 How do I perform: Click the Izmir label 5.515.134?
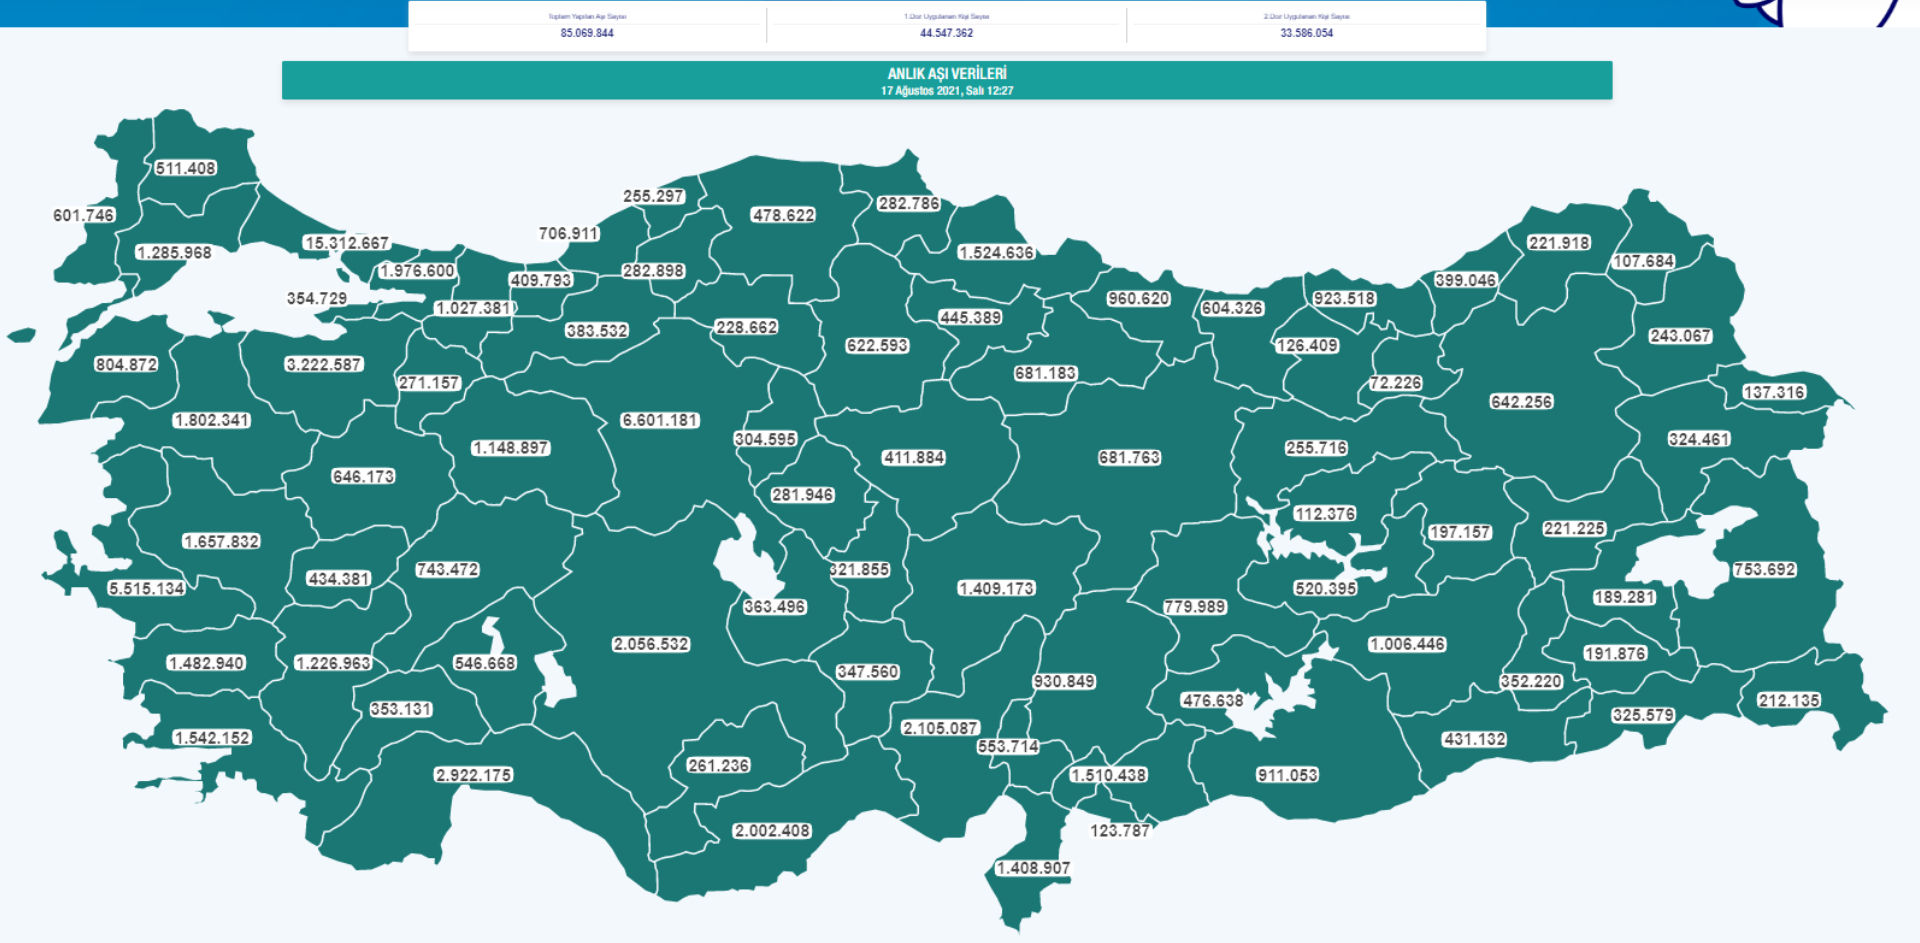click(x=147, y=588)
